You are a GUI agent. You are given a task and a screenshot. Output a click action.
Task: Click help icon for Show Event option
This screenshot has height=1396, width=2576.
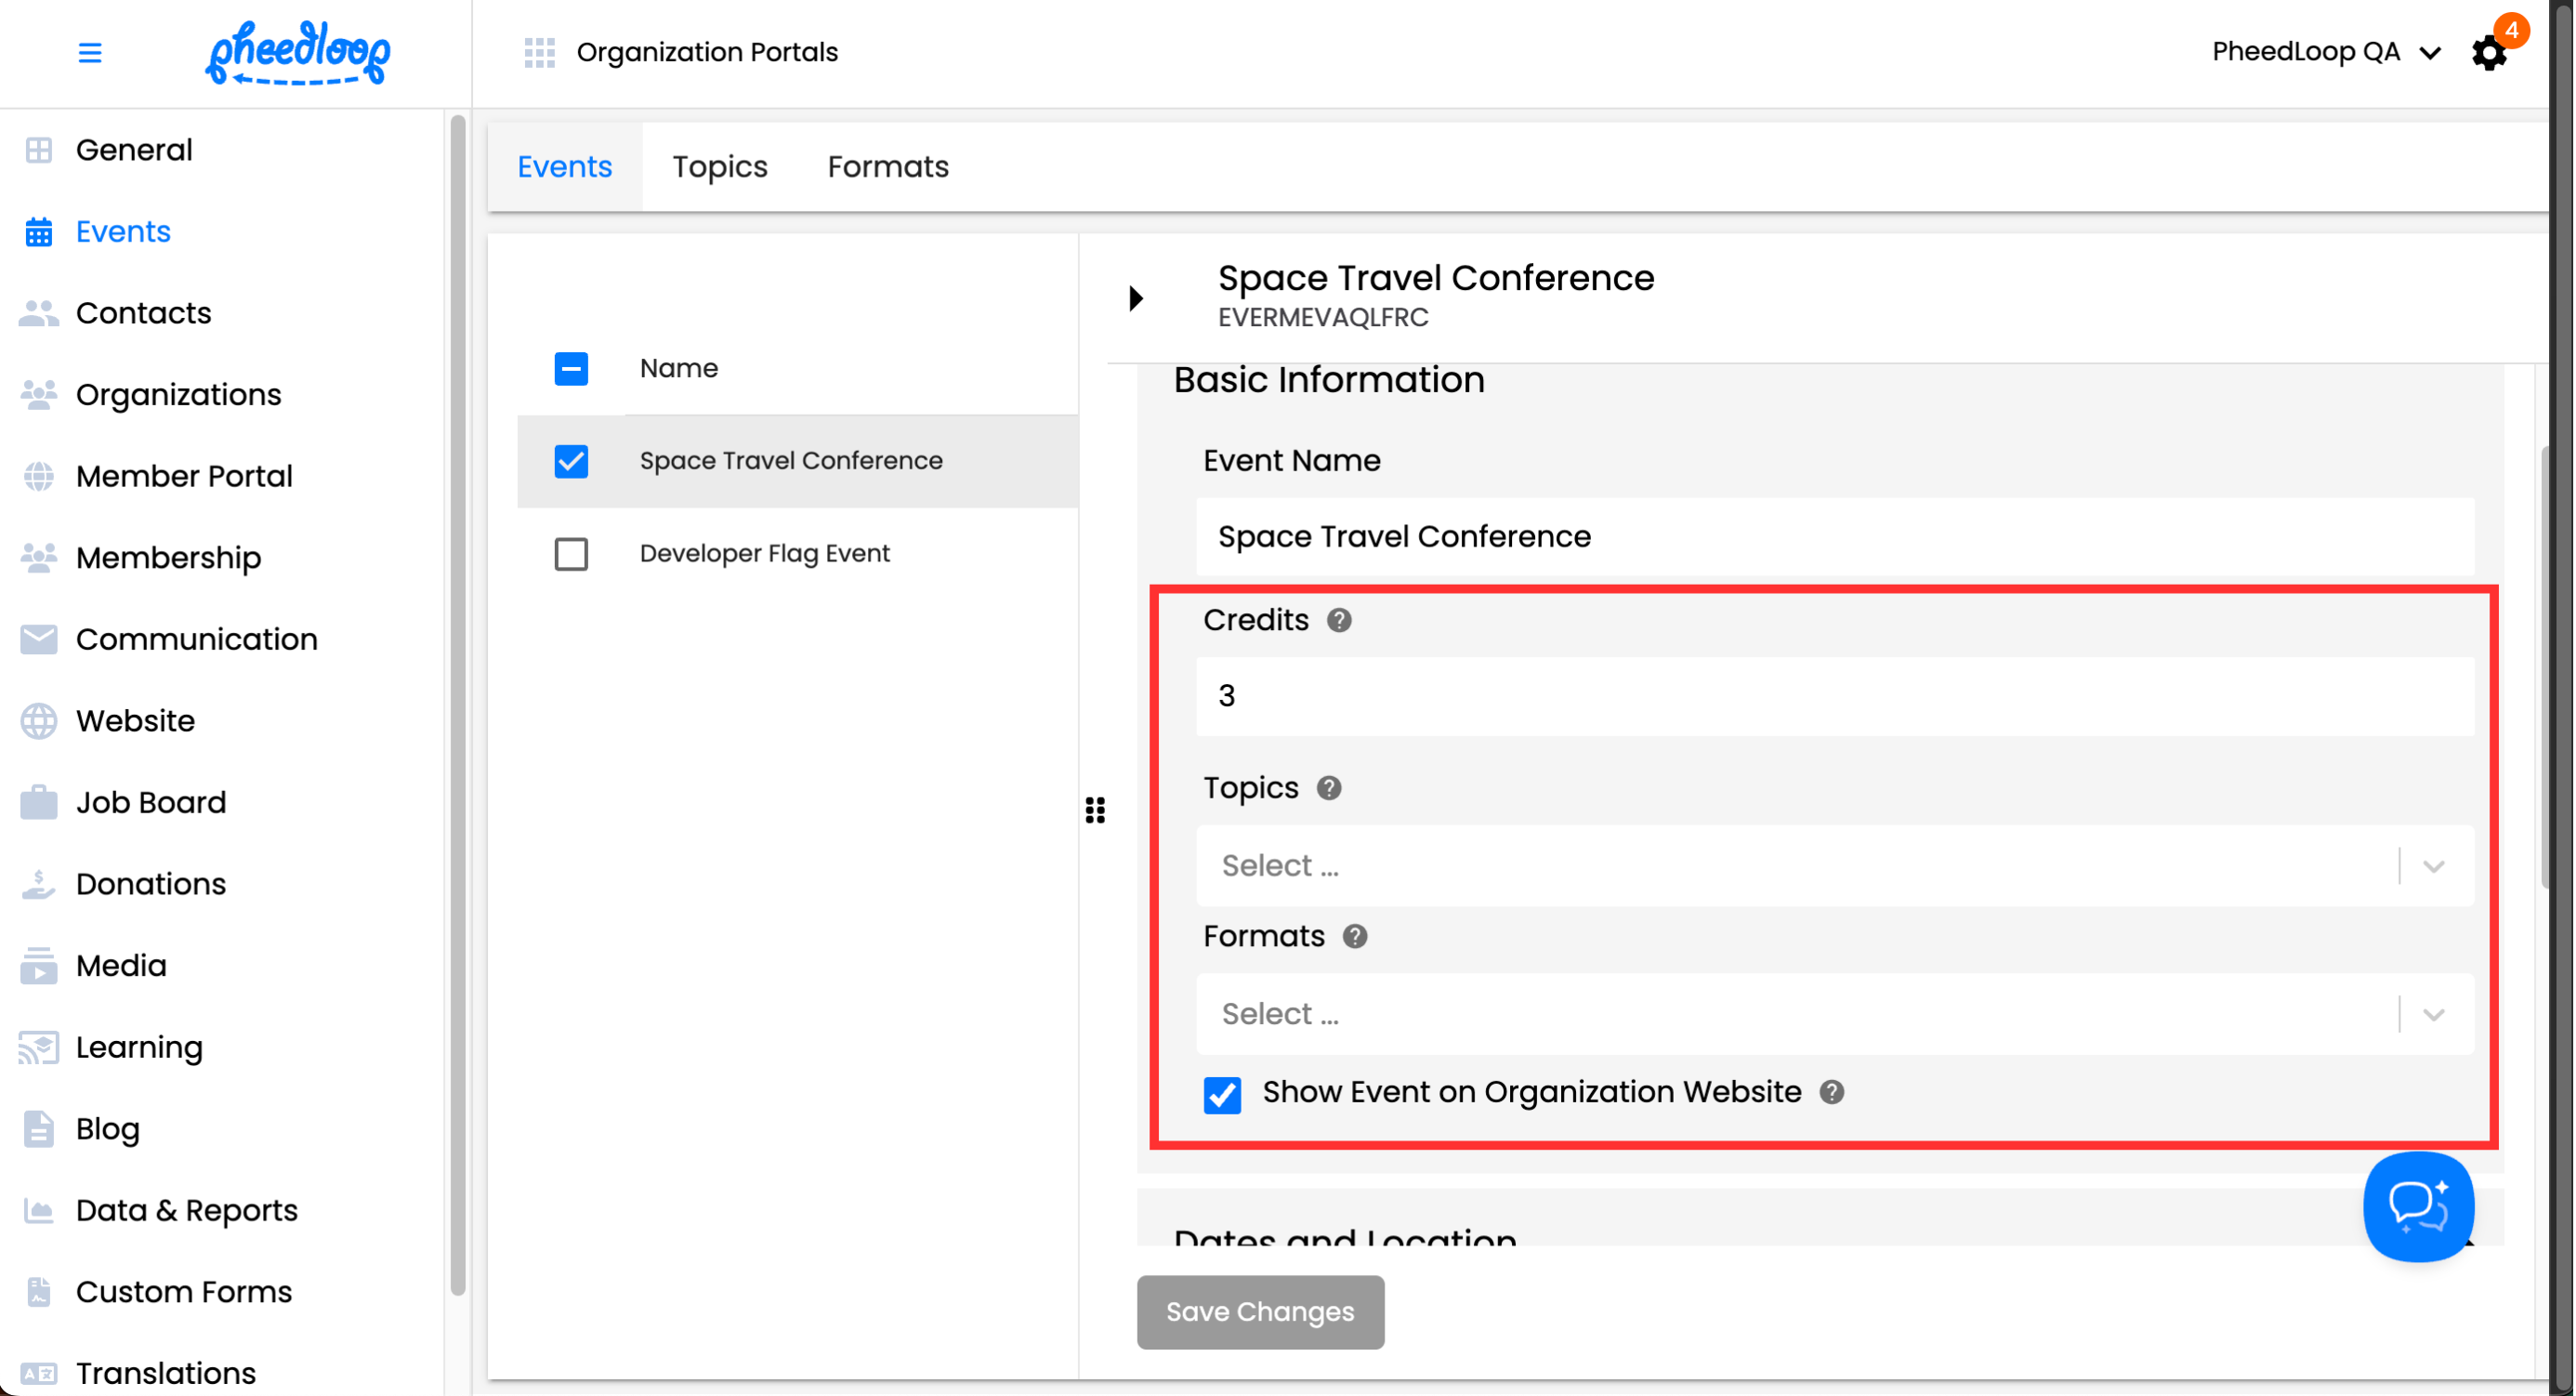point(1831,1092)
